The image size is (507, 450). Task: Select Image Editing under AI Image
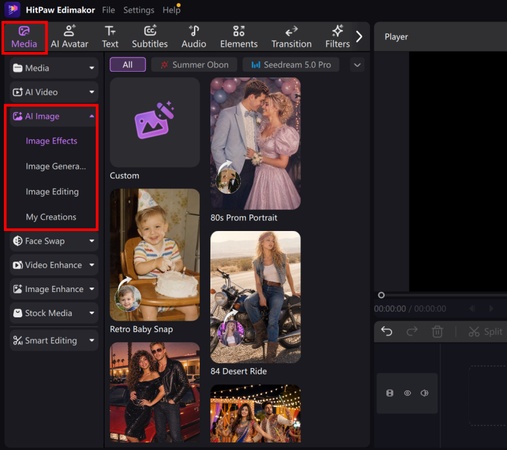pos(52,192)
